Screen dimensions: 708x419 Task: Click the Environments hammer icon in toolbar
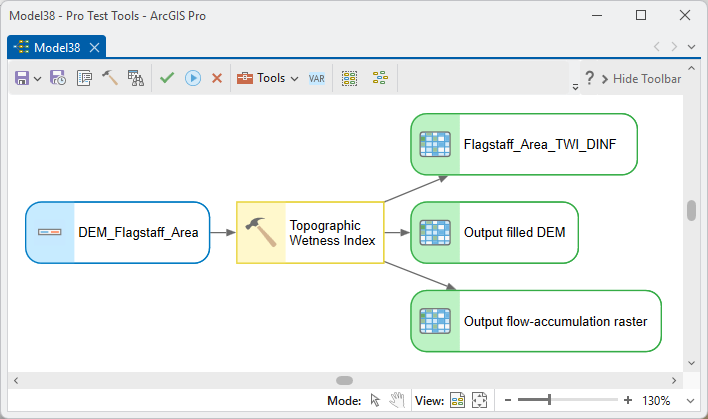coord(110,78)
